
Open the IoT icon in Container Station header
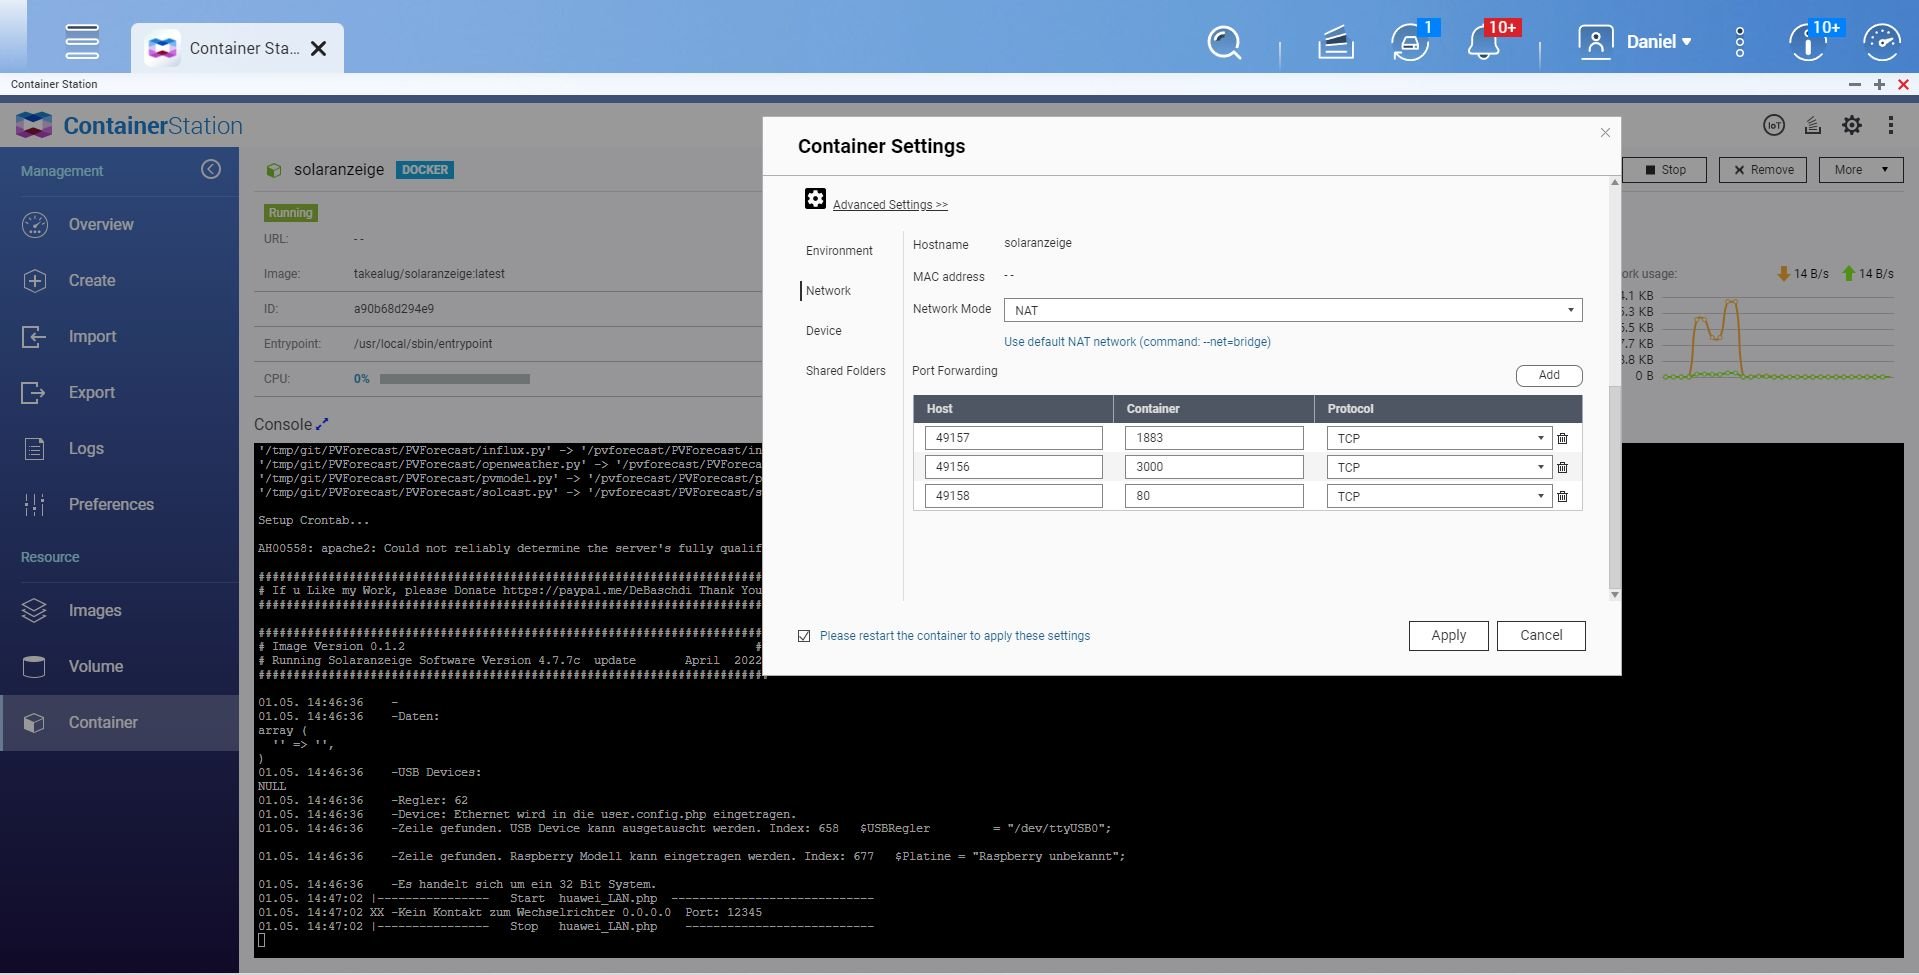coord(1773,125)
